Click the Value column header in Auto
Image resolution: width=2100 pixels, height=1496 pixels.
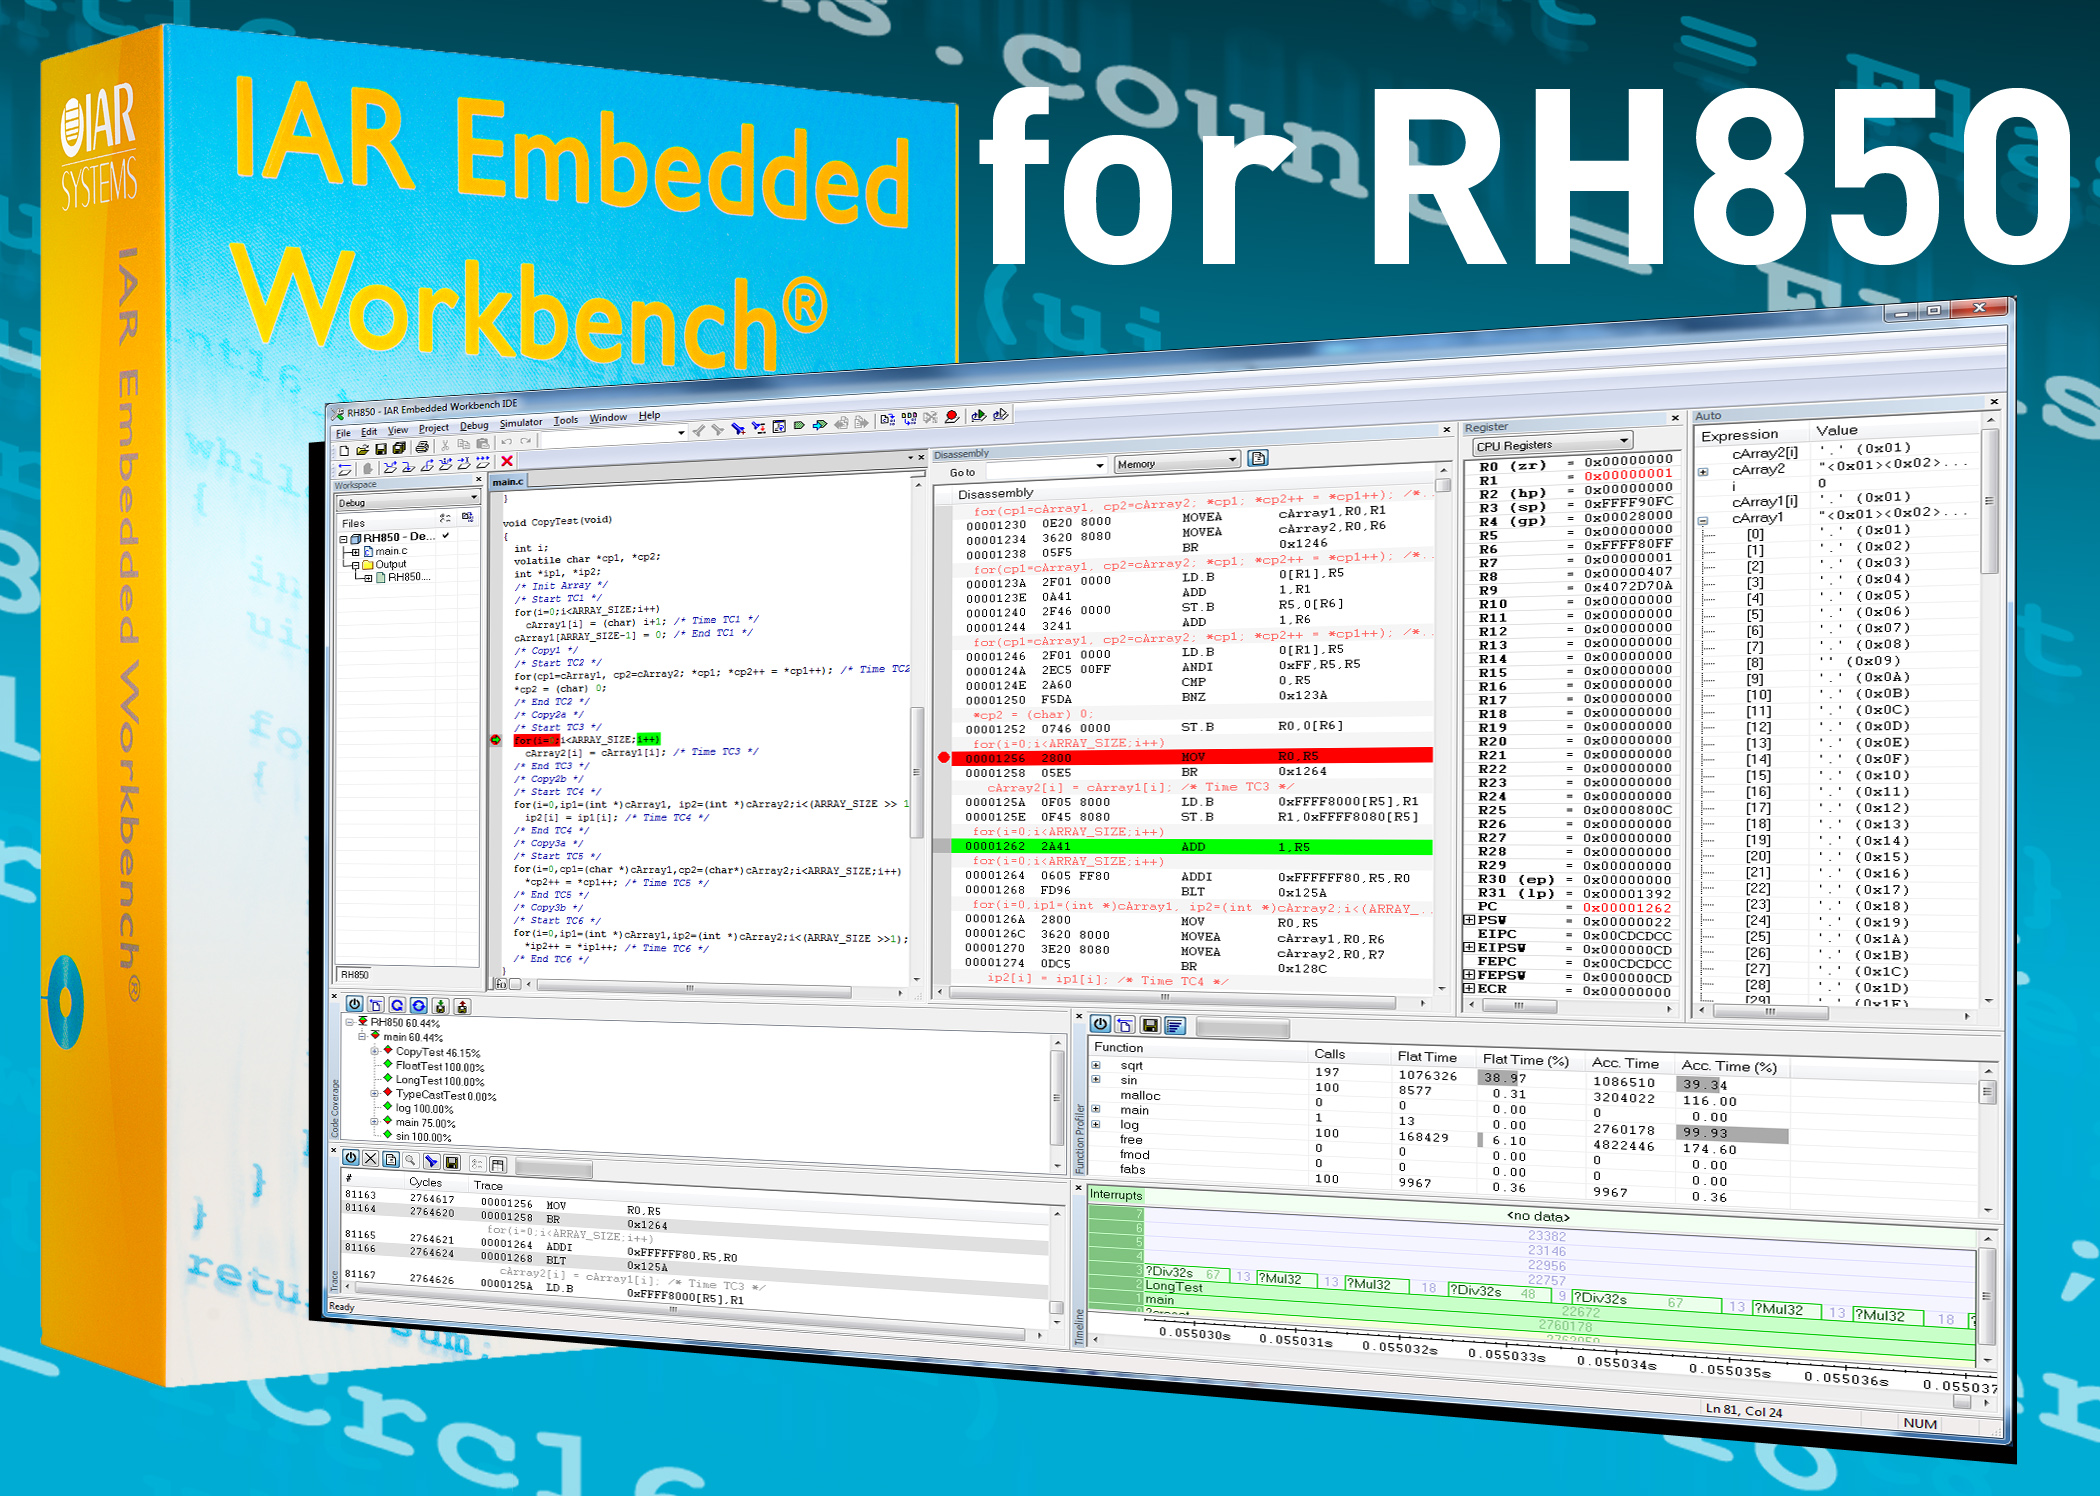tap(1836, 430)
